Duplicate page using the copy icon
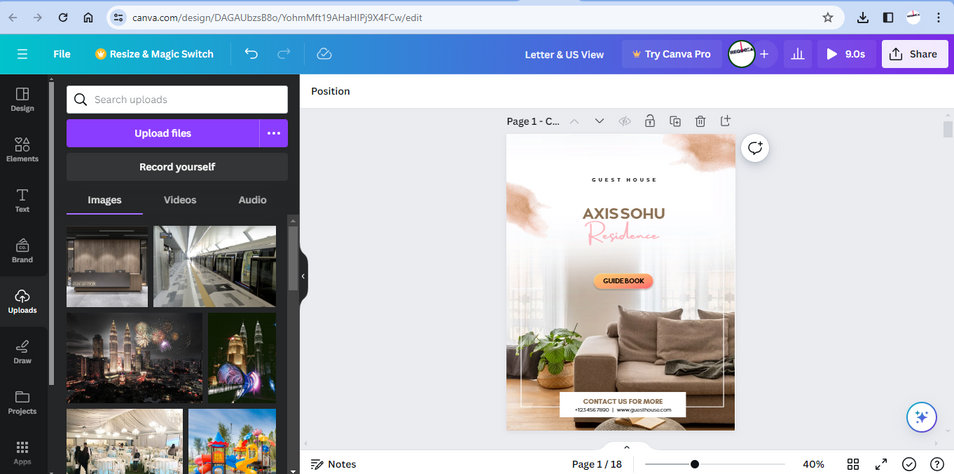Image resolution: width=954 pixels, height=474 pixels. tap(675, 121)
